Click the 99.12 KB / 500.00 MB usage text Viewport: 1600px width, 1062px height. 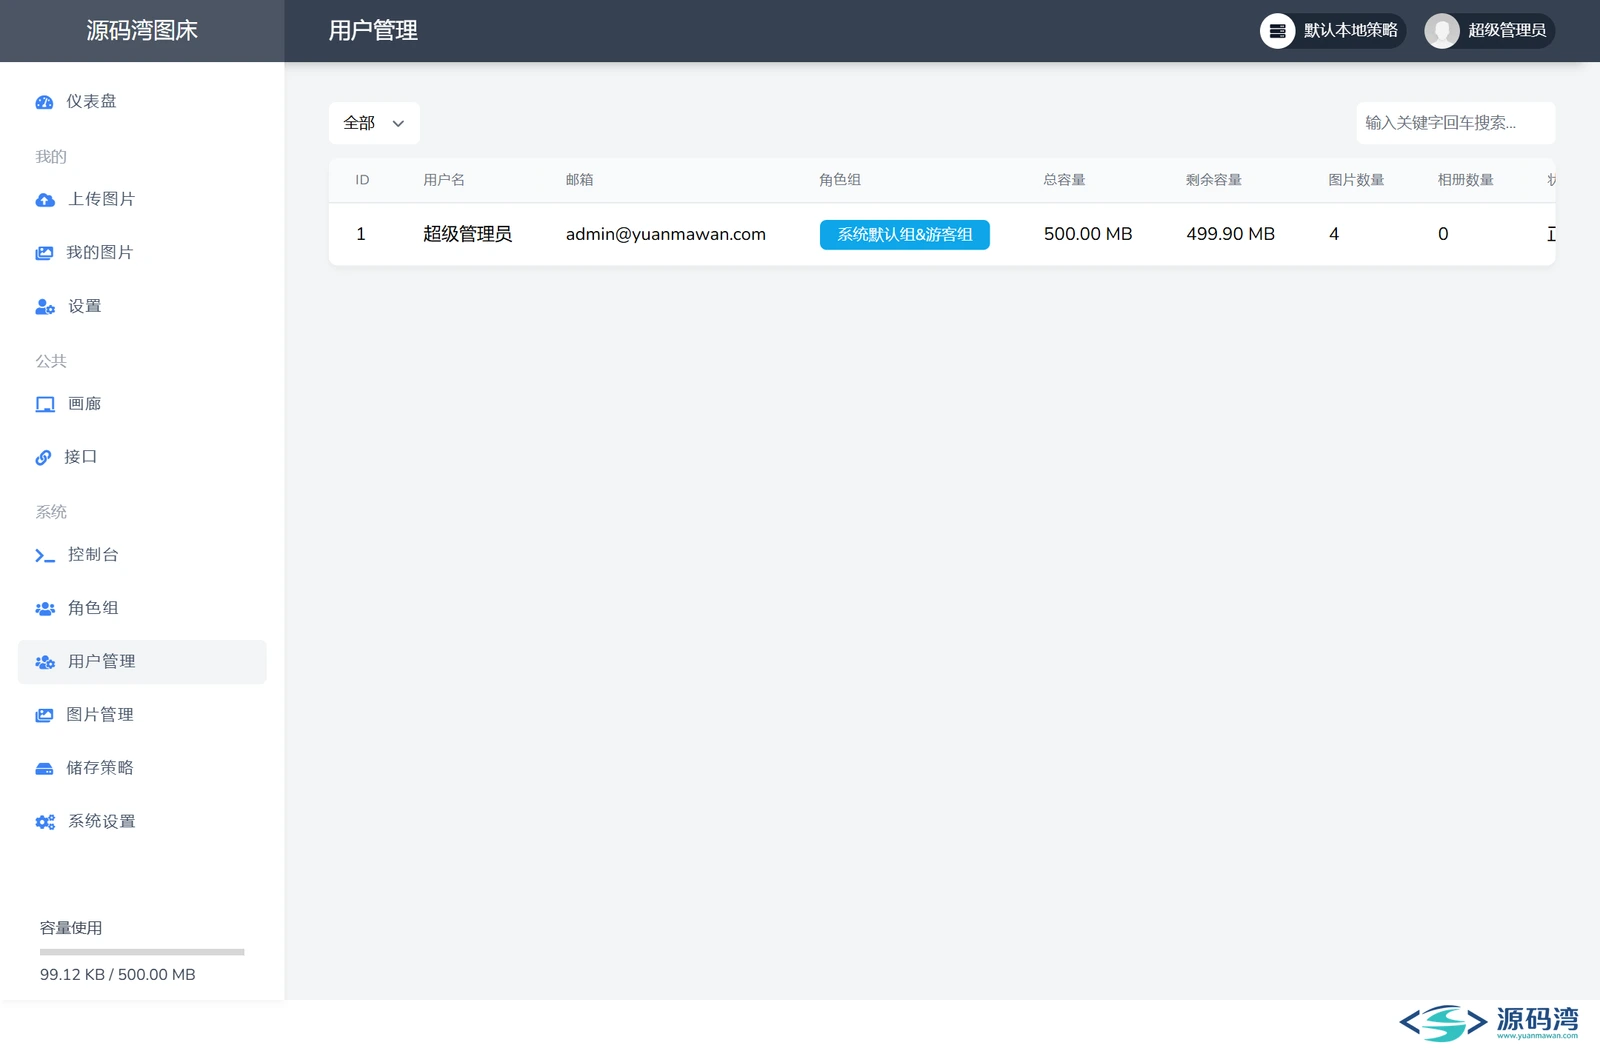click(118, 975)
